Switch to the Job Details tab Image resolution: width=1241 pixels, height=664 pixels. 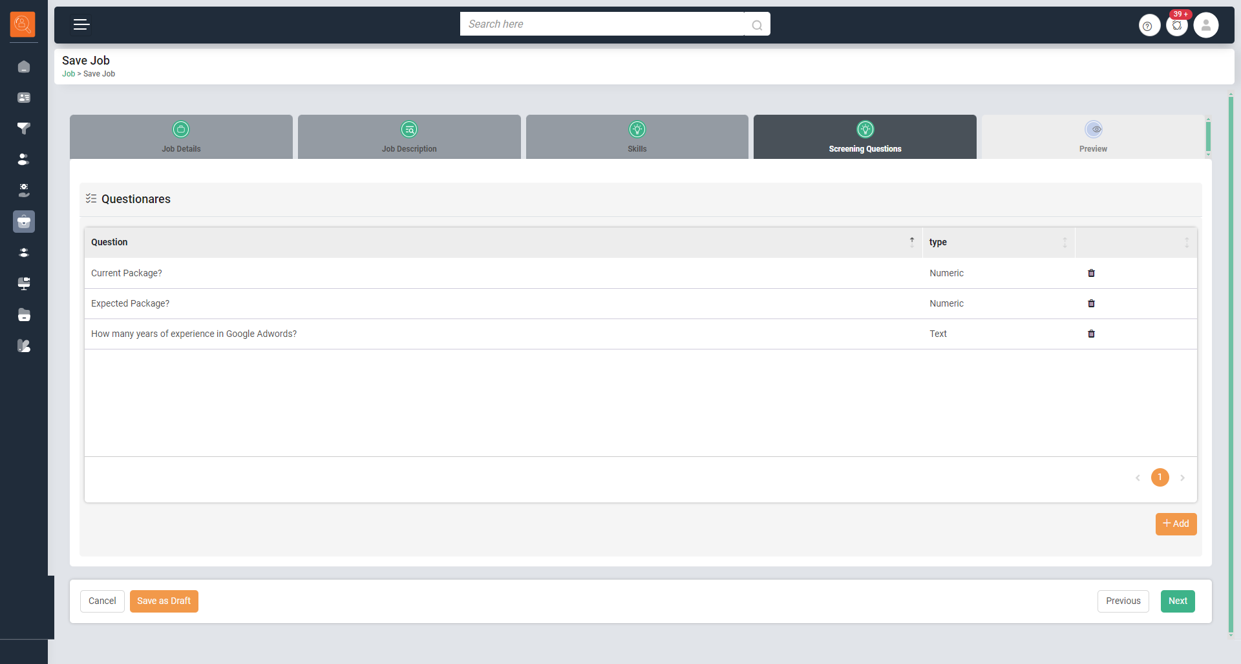[181, 137]
